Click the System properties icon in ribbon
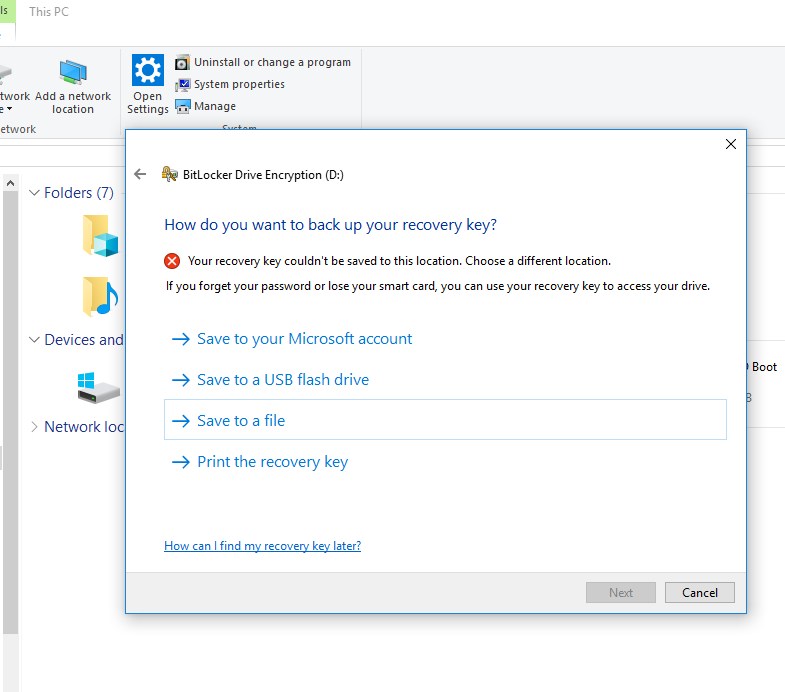The height and width of the screenshot is (692, 785). click(x=182, y=85)
